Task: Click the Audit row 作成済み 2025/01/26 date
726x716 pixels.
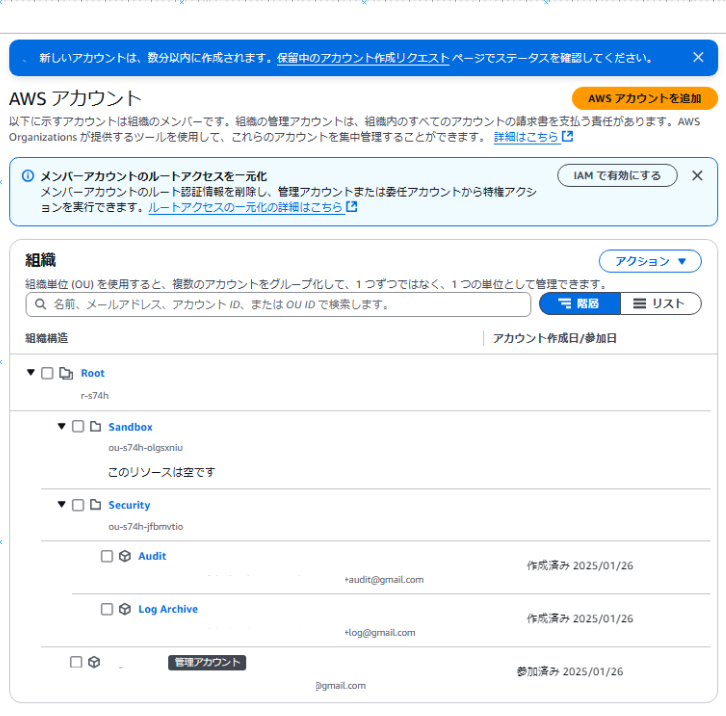Action: coord(580,566)
